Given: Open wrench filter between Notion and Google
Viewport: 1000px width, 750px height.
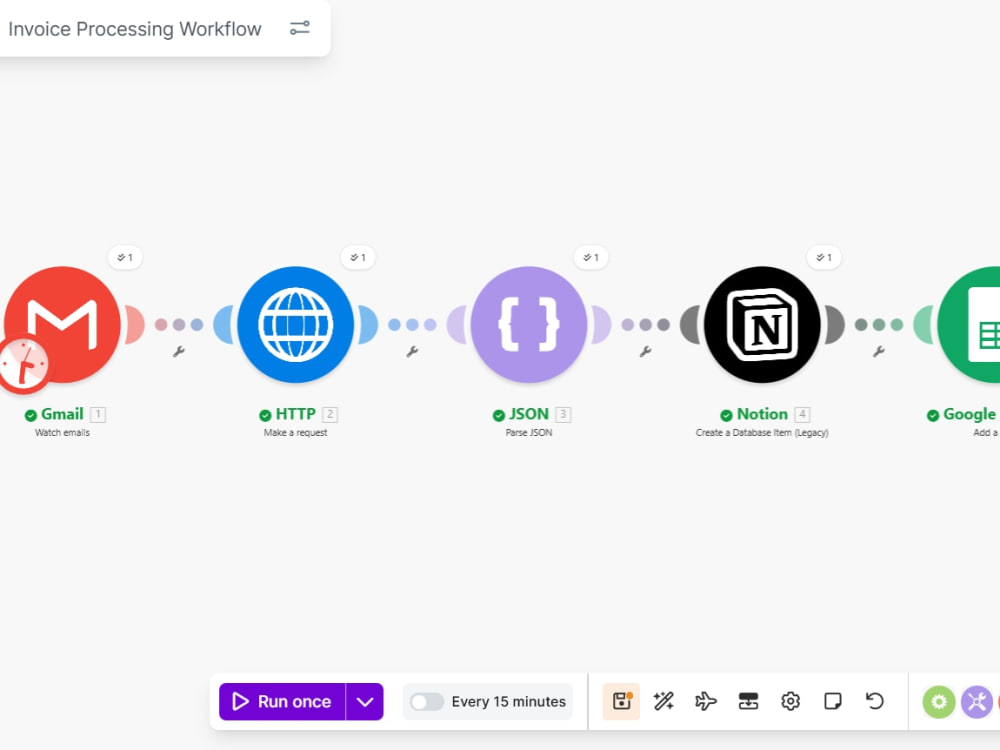Looking at the screenshot, I should pos(879,351).
